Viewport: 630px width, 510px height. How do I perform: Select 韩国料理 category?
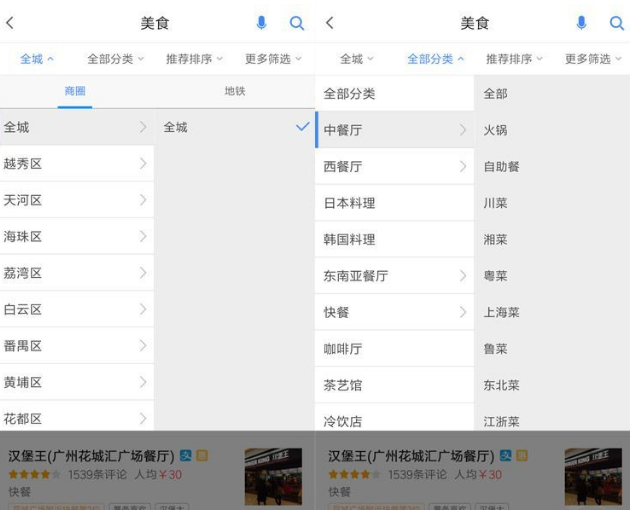[x=395, y=240]
